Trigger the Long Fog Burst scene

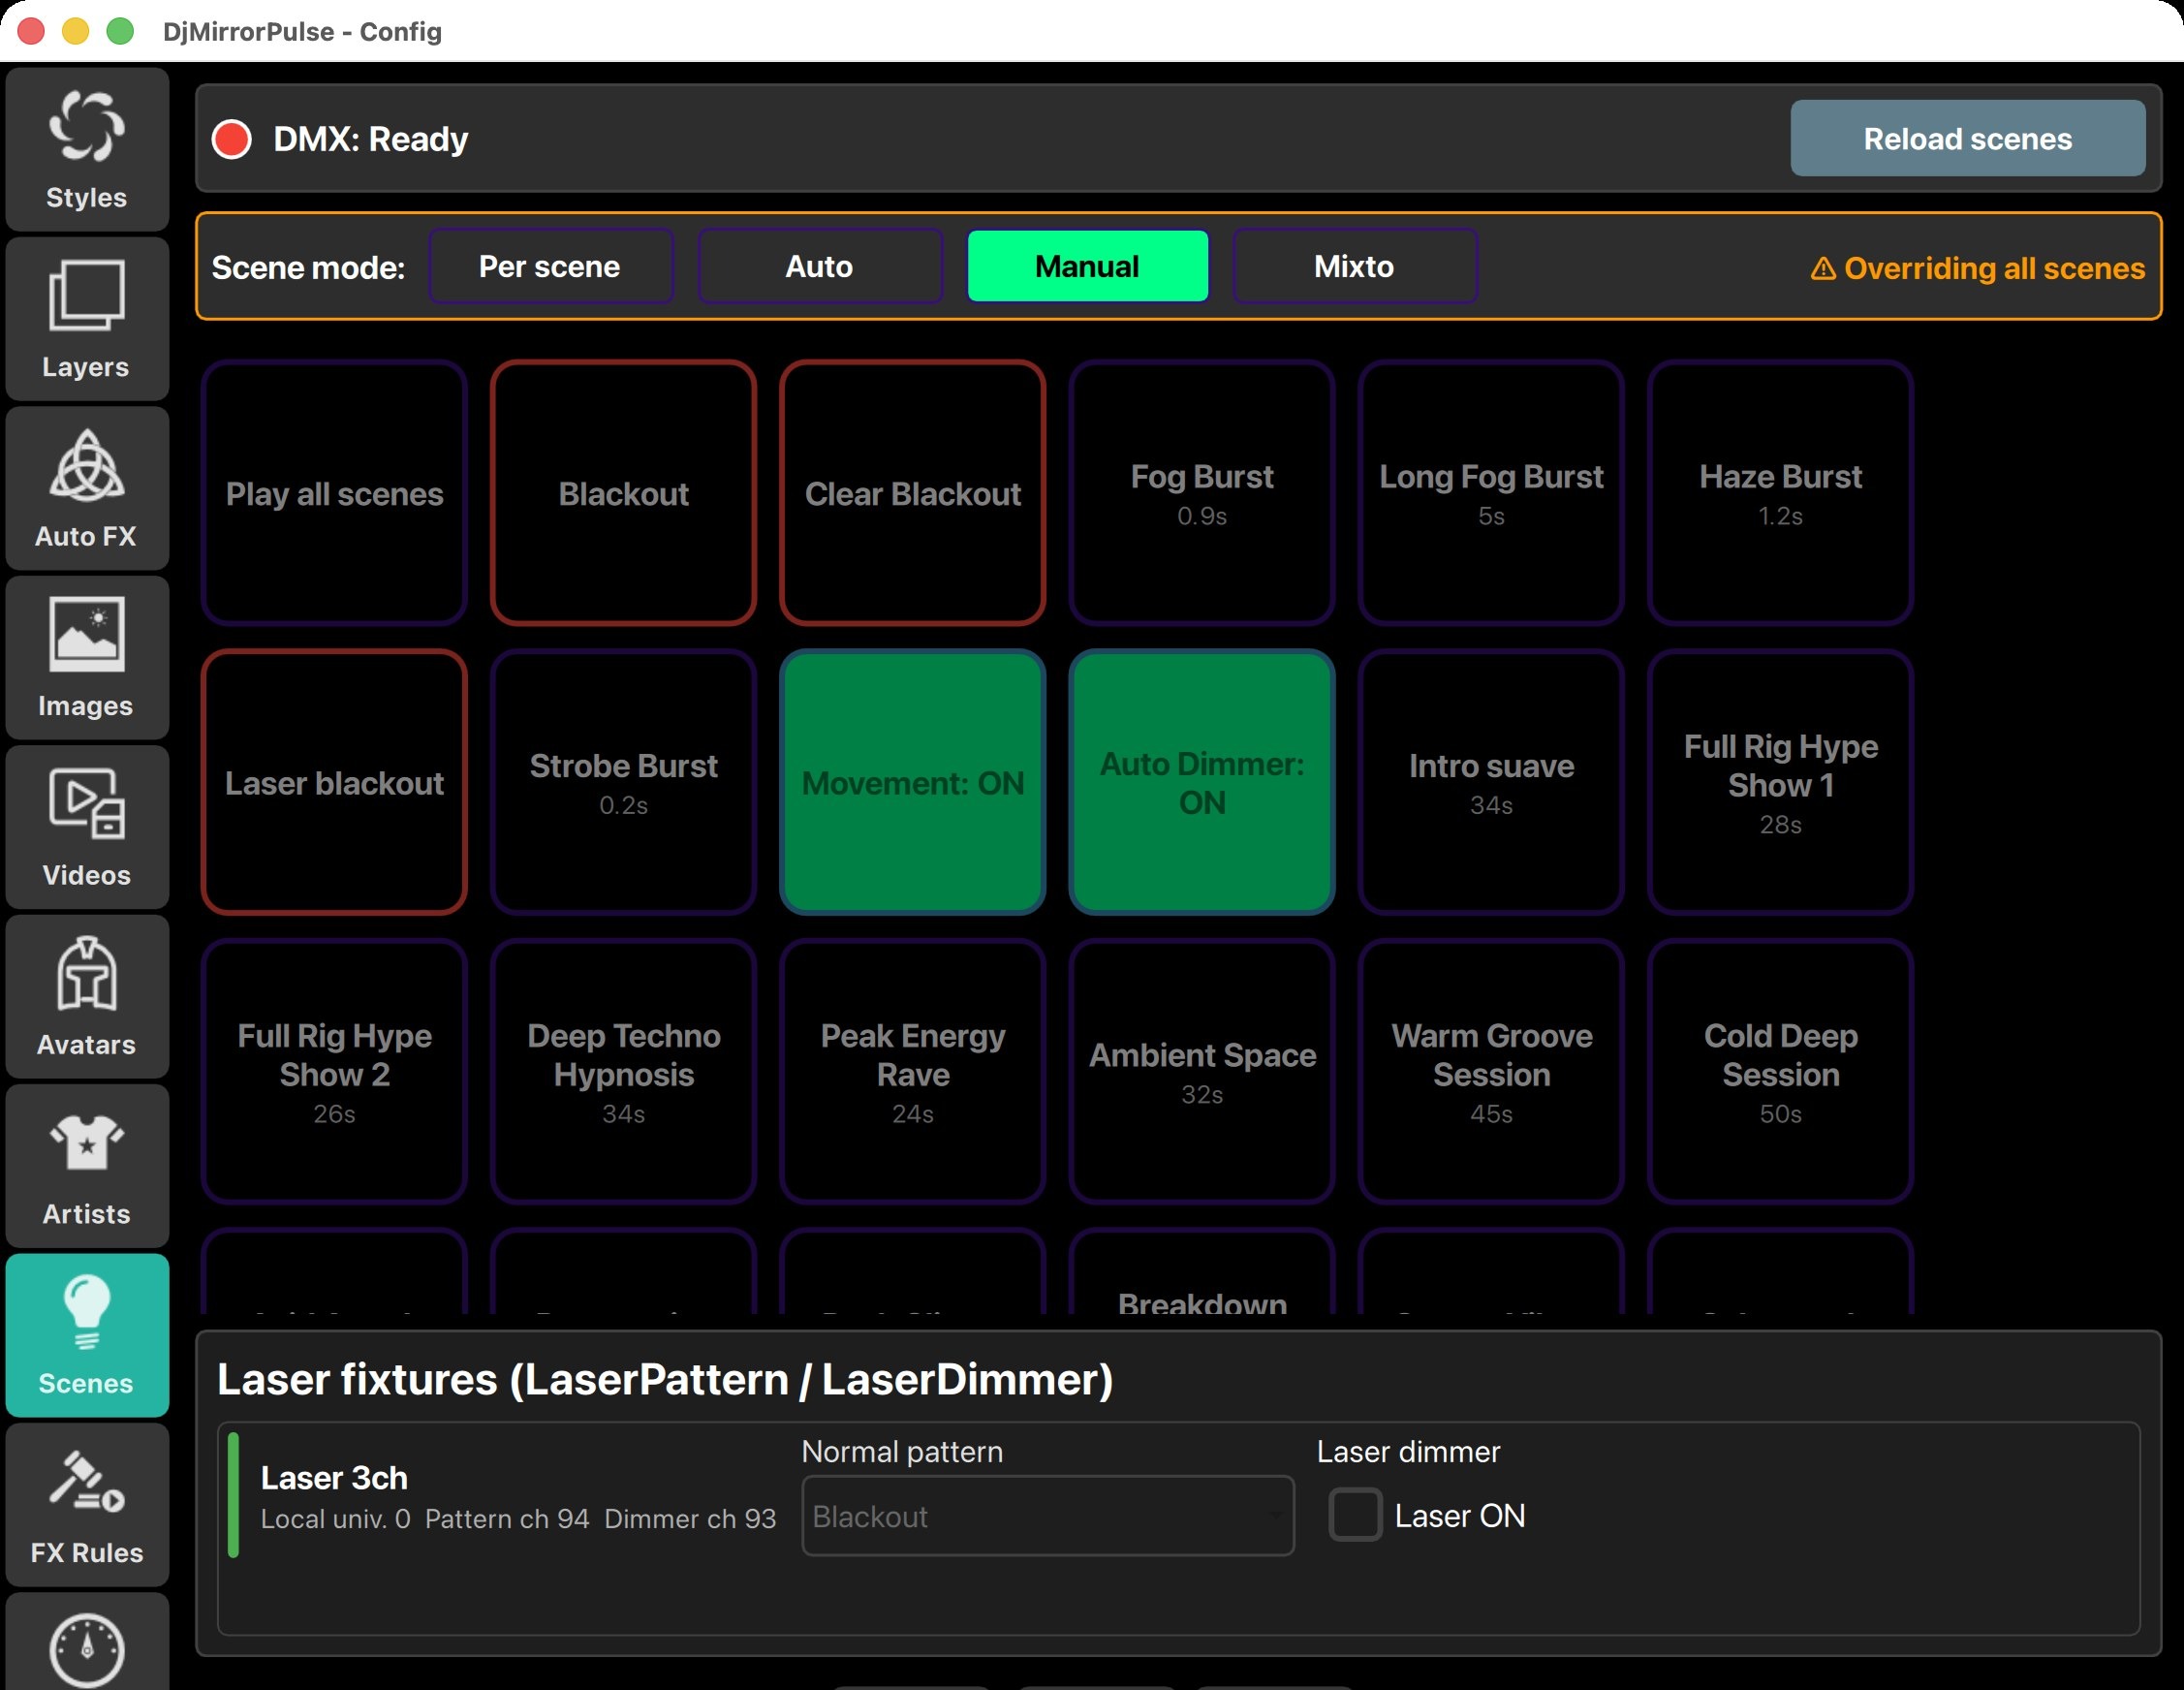point(1491,493)
